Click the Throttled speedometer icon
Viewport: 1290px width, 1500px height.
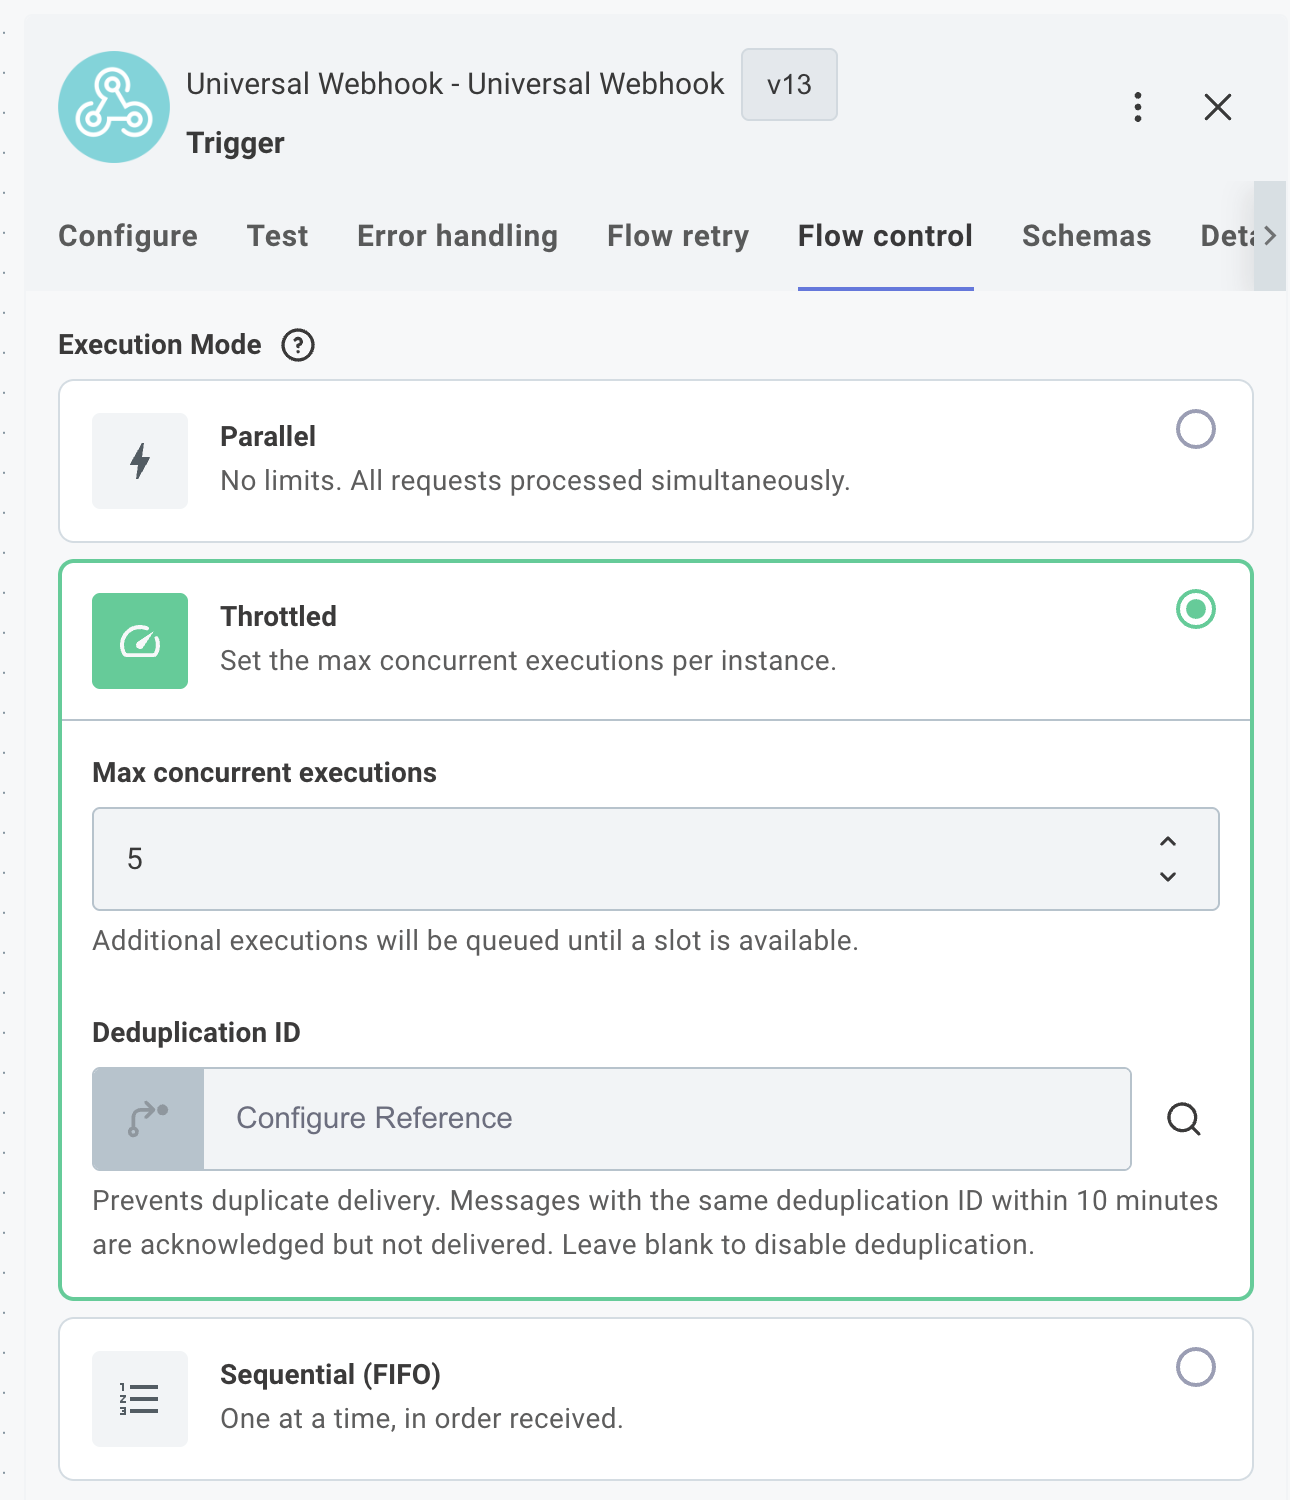point(140,641)
